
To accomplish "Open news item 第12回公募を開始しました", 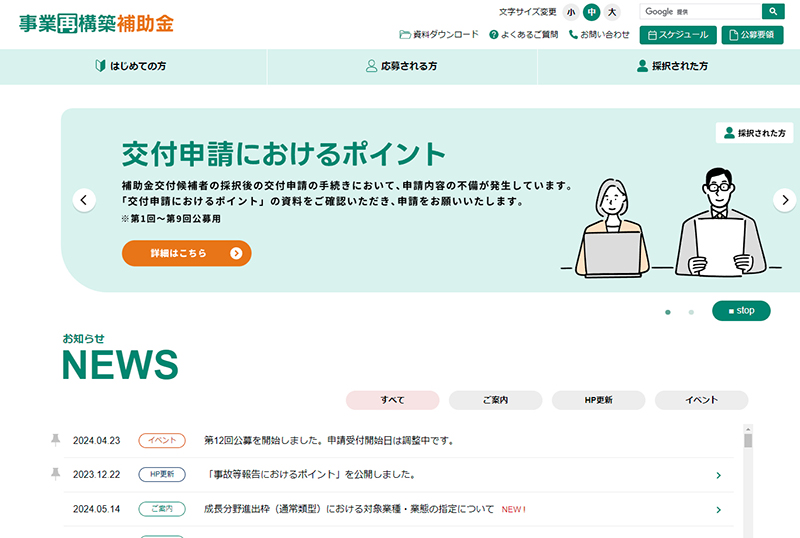I will (329, 441).
